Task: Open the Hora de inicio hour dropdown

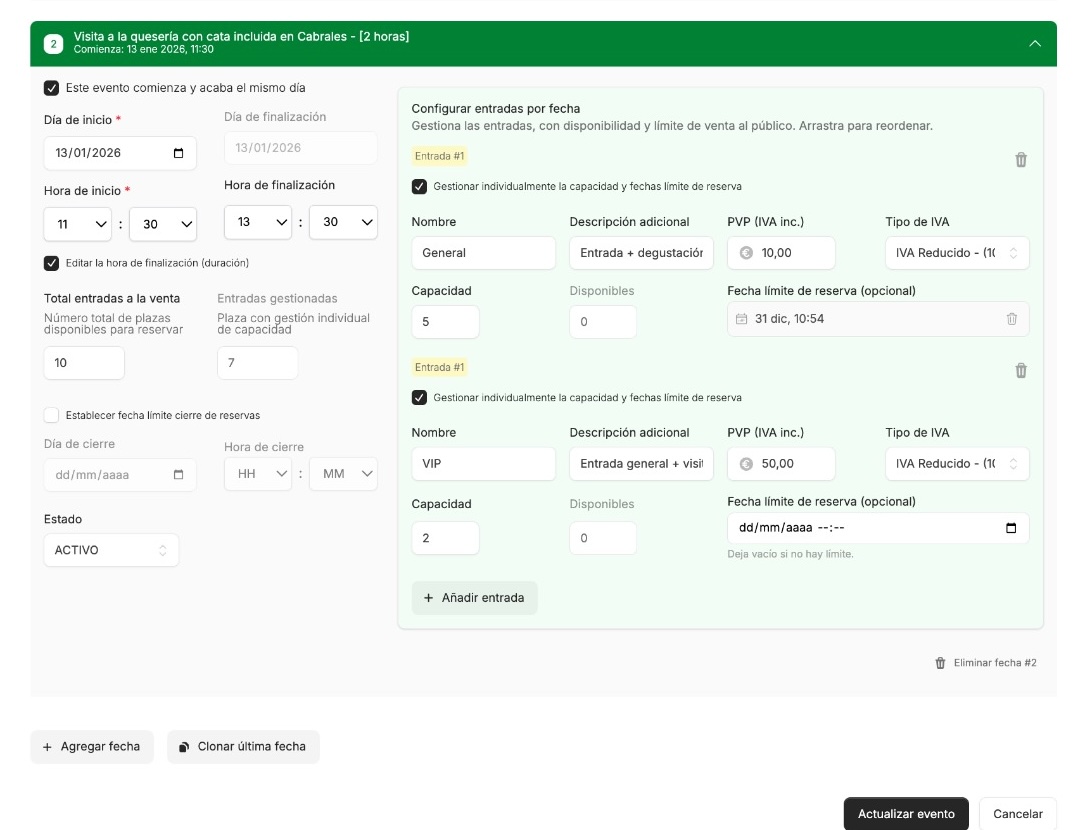Action: [77, 224]
